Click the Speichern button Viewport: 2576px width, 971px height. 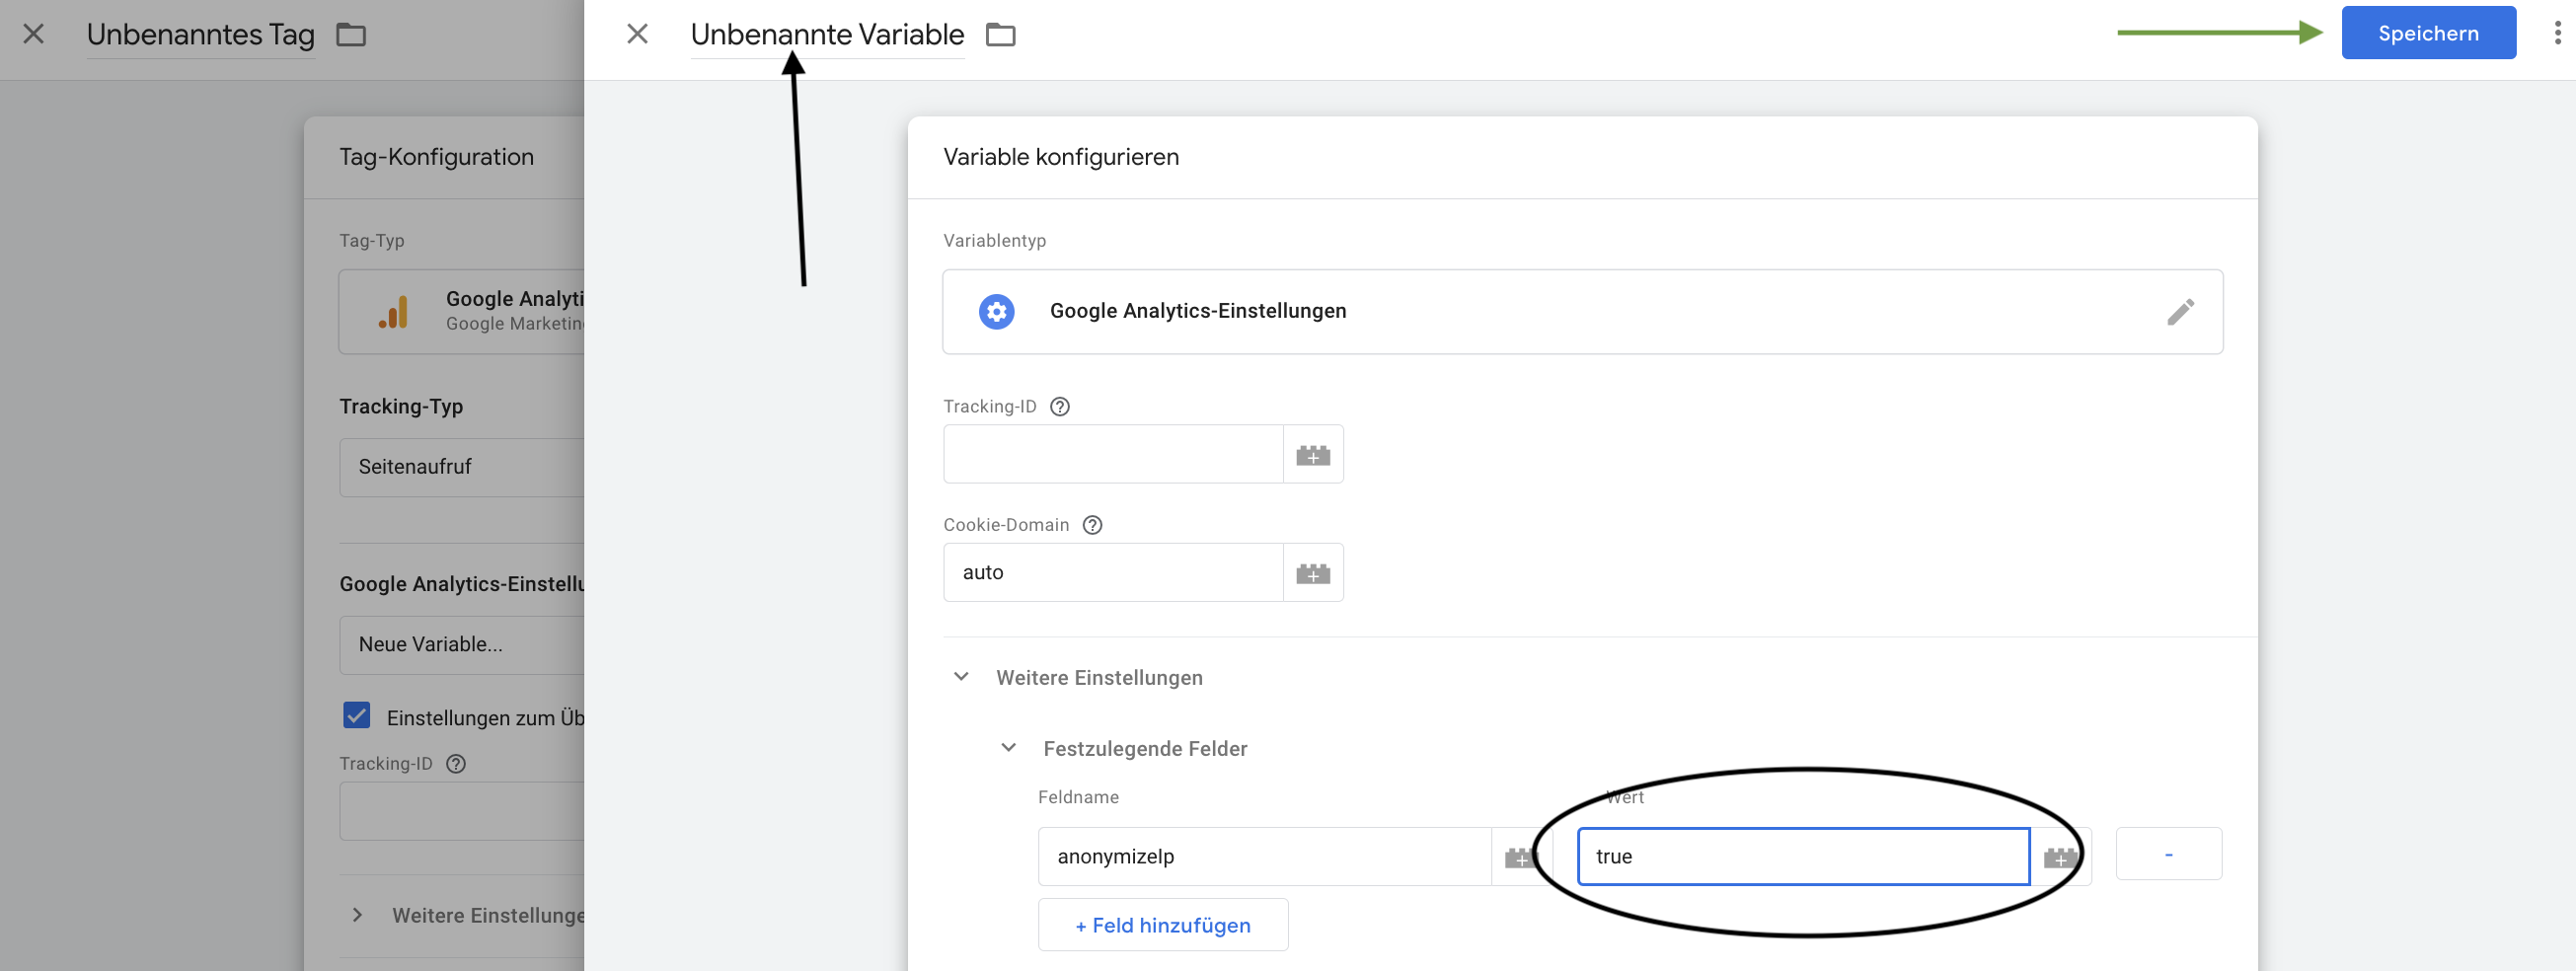coord(2427,33)
